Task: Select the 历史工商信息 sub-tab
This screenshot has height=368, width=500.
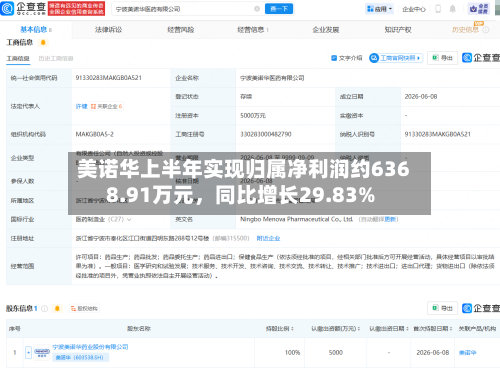Action: pos(56,58)
